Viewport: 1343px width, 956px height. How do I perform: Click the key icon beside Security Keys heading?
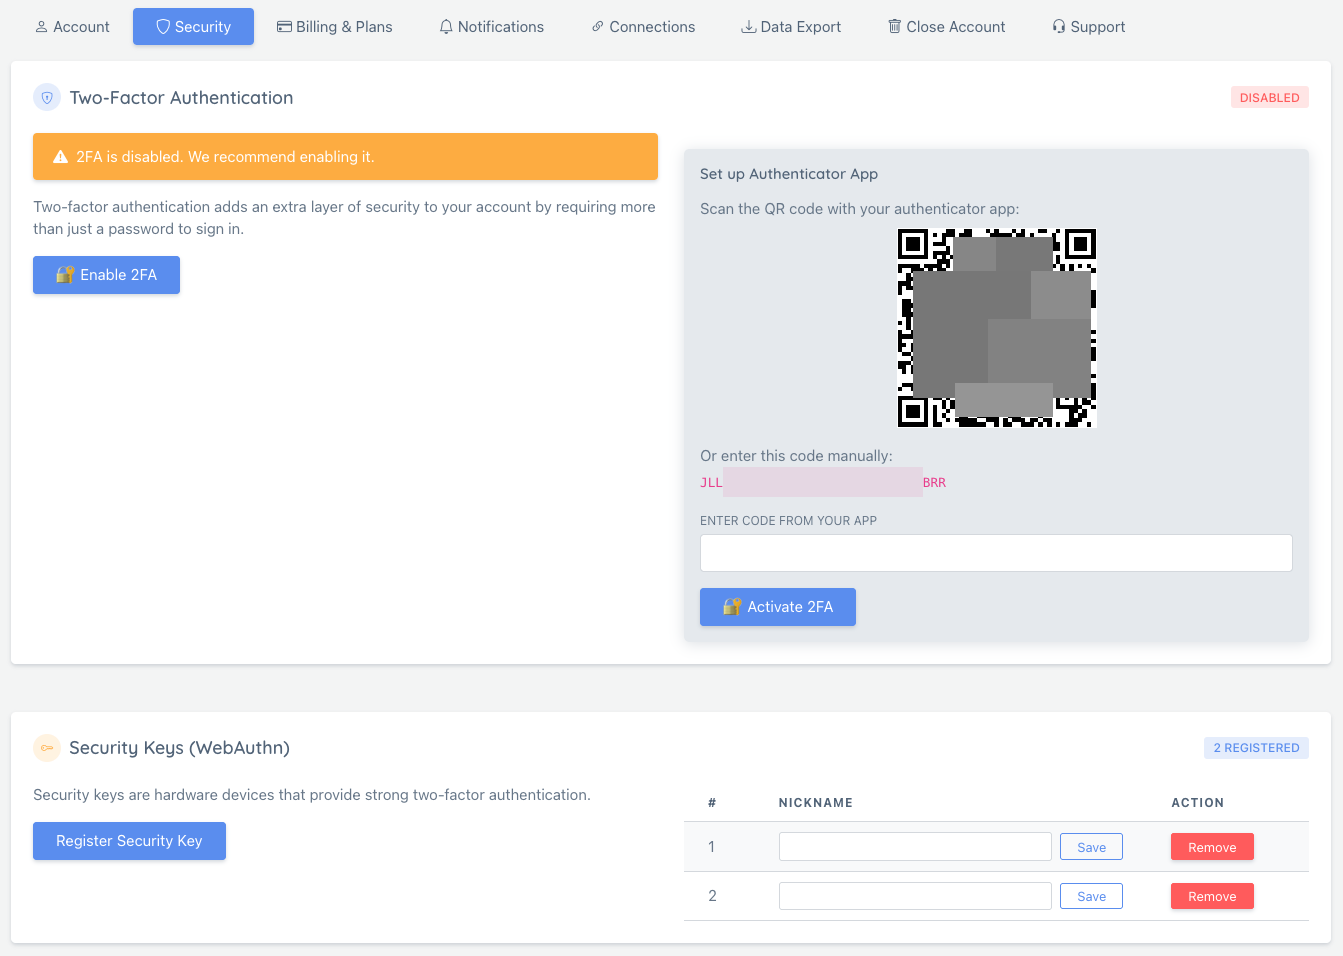(x=47, y=747)
